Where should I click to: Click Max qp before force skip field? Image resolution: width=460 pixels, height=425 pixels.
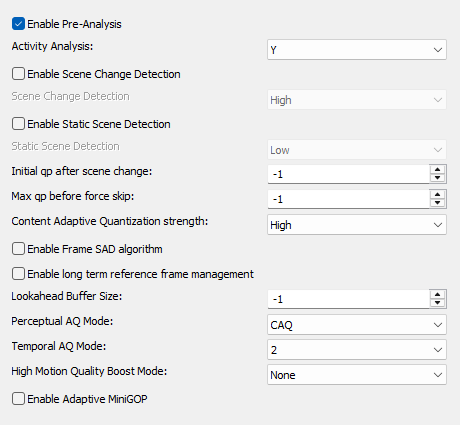click(x=349, y=199)
